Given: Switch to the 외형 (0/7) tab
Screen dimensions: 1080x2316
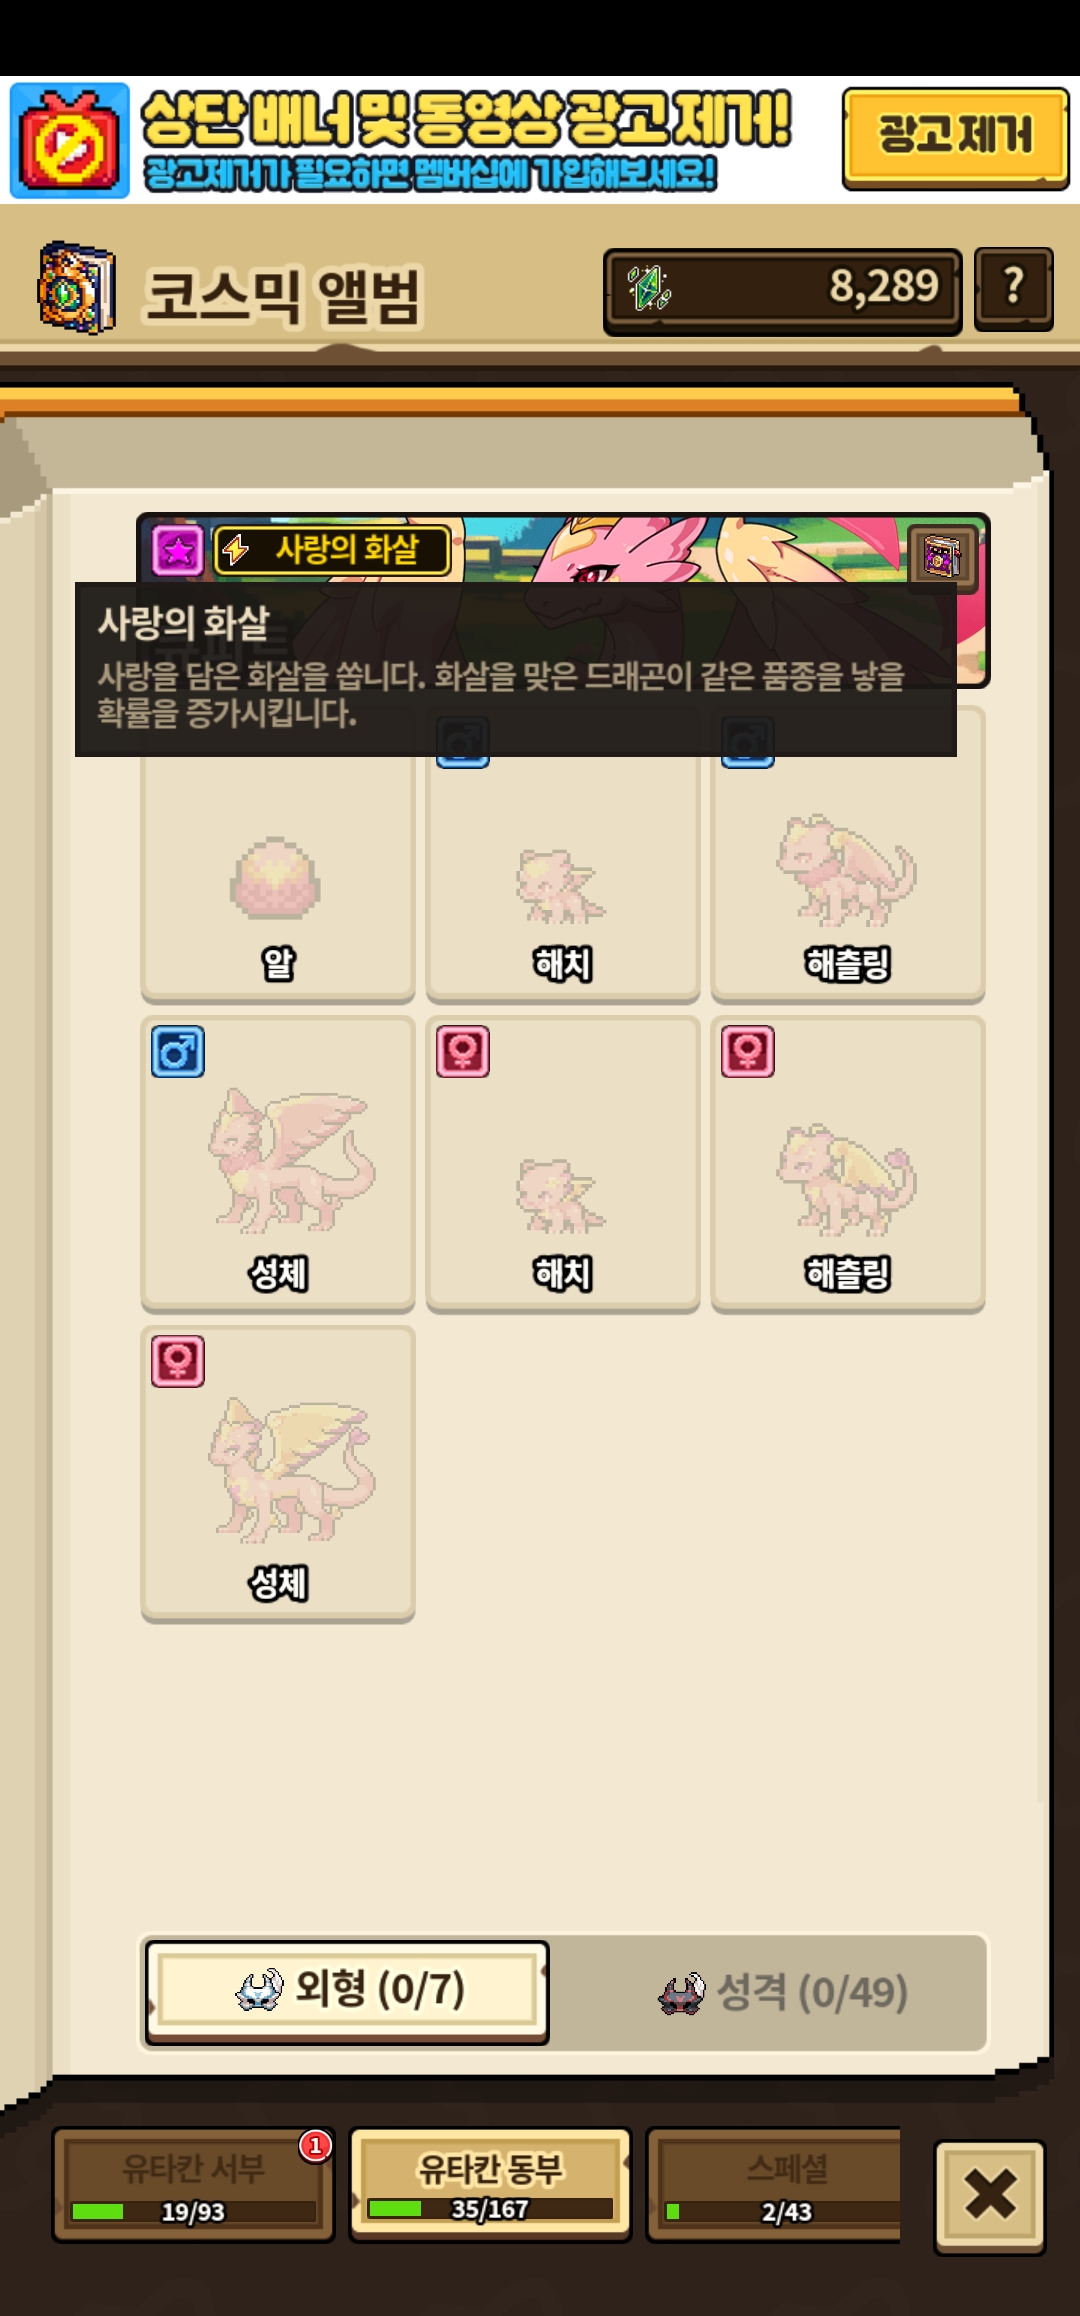Looking at the screenshot, I should pos(347,1992).
